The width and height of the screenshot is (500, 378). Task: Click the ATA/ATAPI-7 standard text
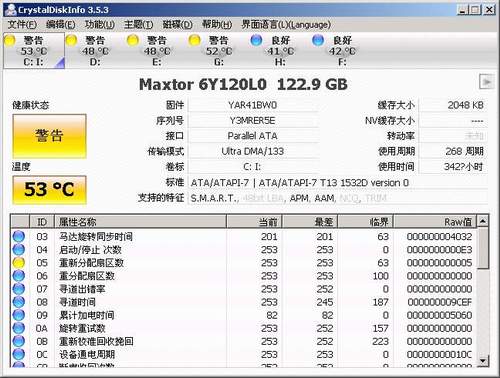coord(300,183)
